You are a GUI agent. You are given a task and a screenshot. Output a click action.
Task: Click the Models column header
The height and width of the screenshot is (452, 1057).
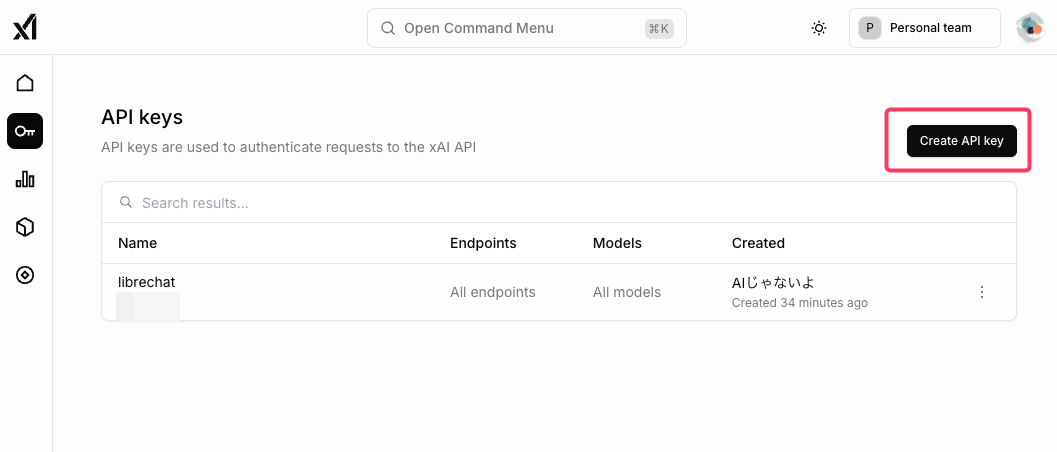[x=617, y=243]
